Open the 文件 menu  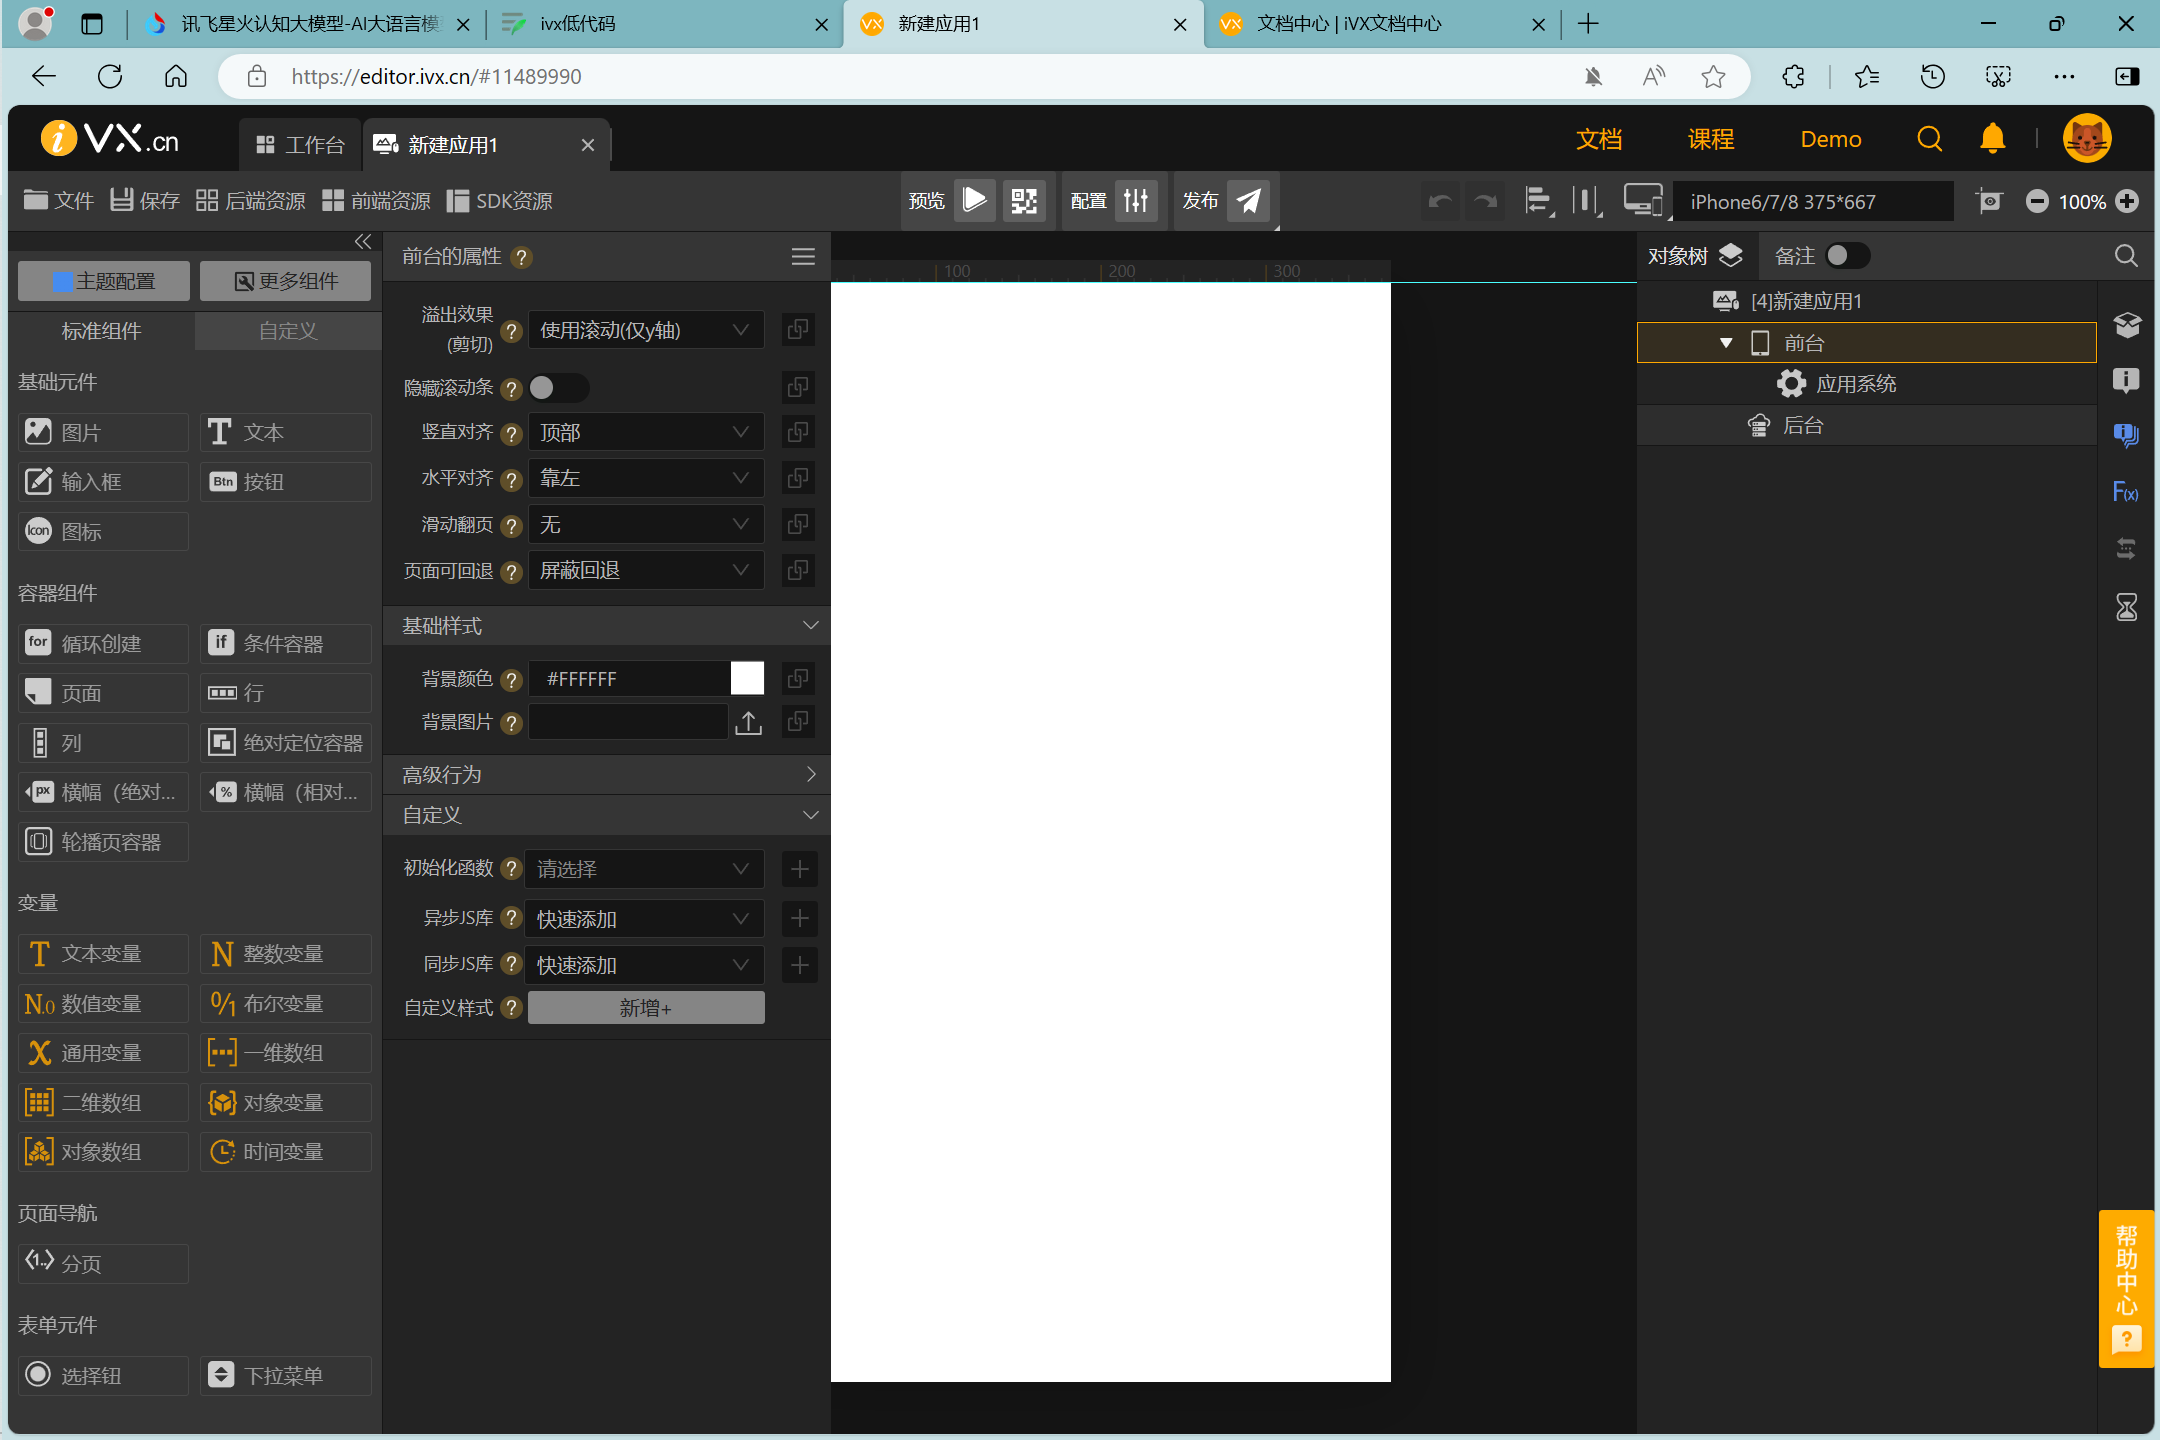[x=59, y=201]
